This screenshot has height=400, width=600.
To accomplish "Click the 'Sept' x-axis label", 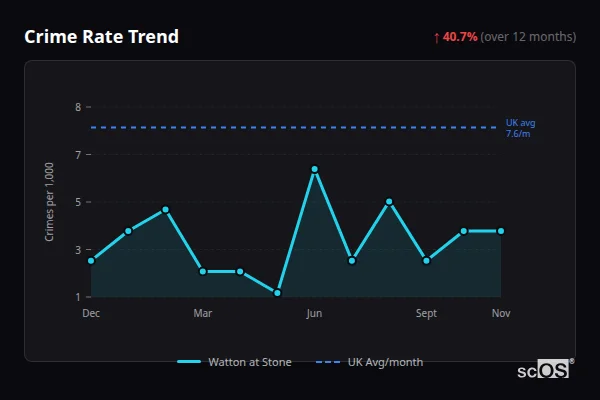I will 426,313.
